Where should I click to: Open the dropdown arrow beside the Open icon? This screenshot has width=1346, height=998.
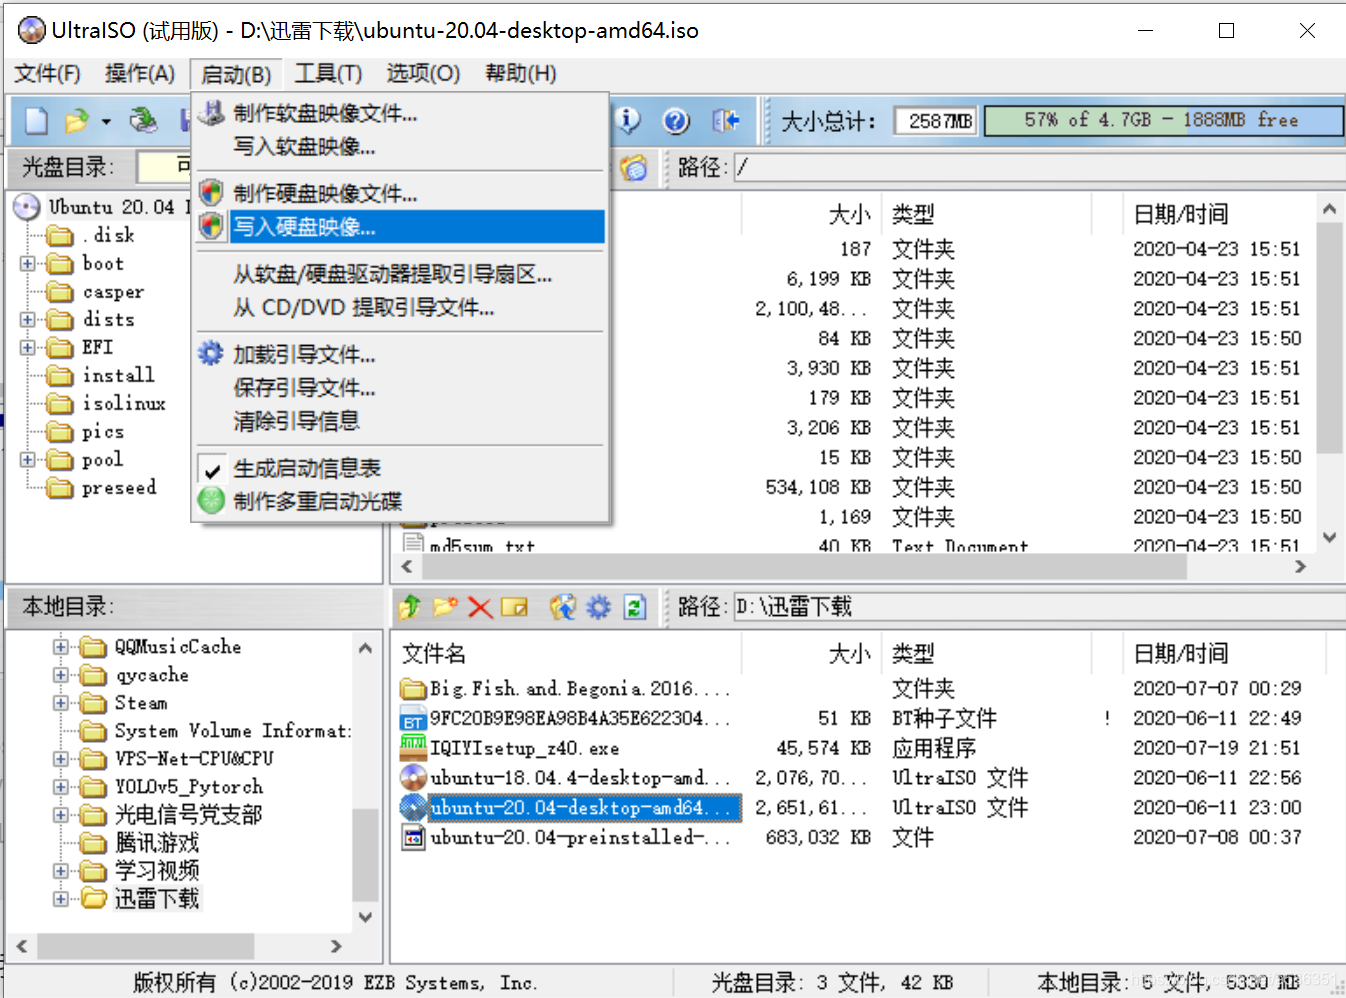[106, 122]
